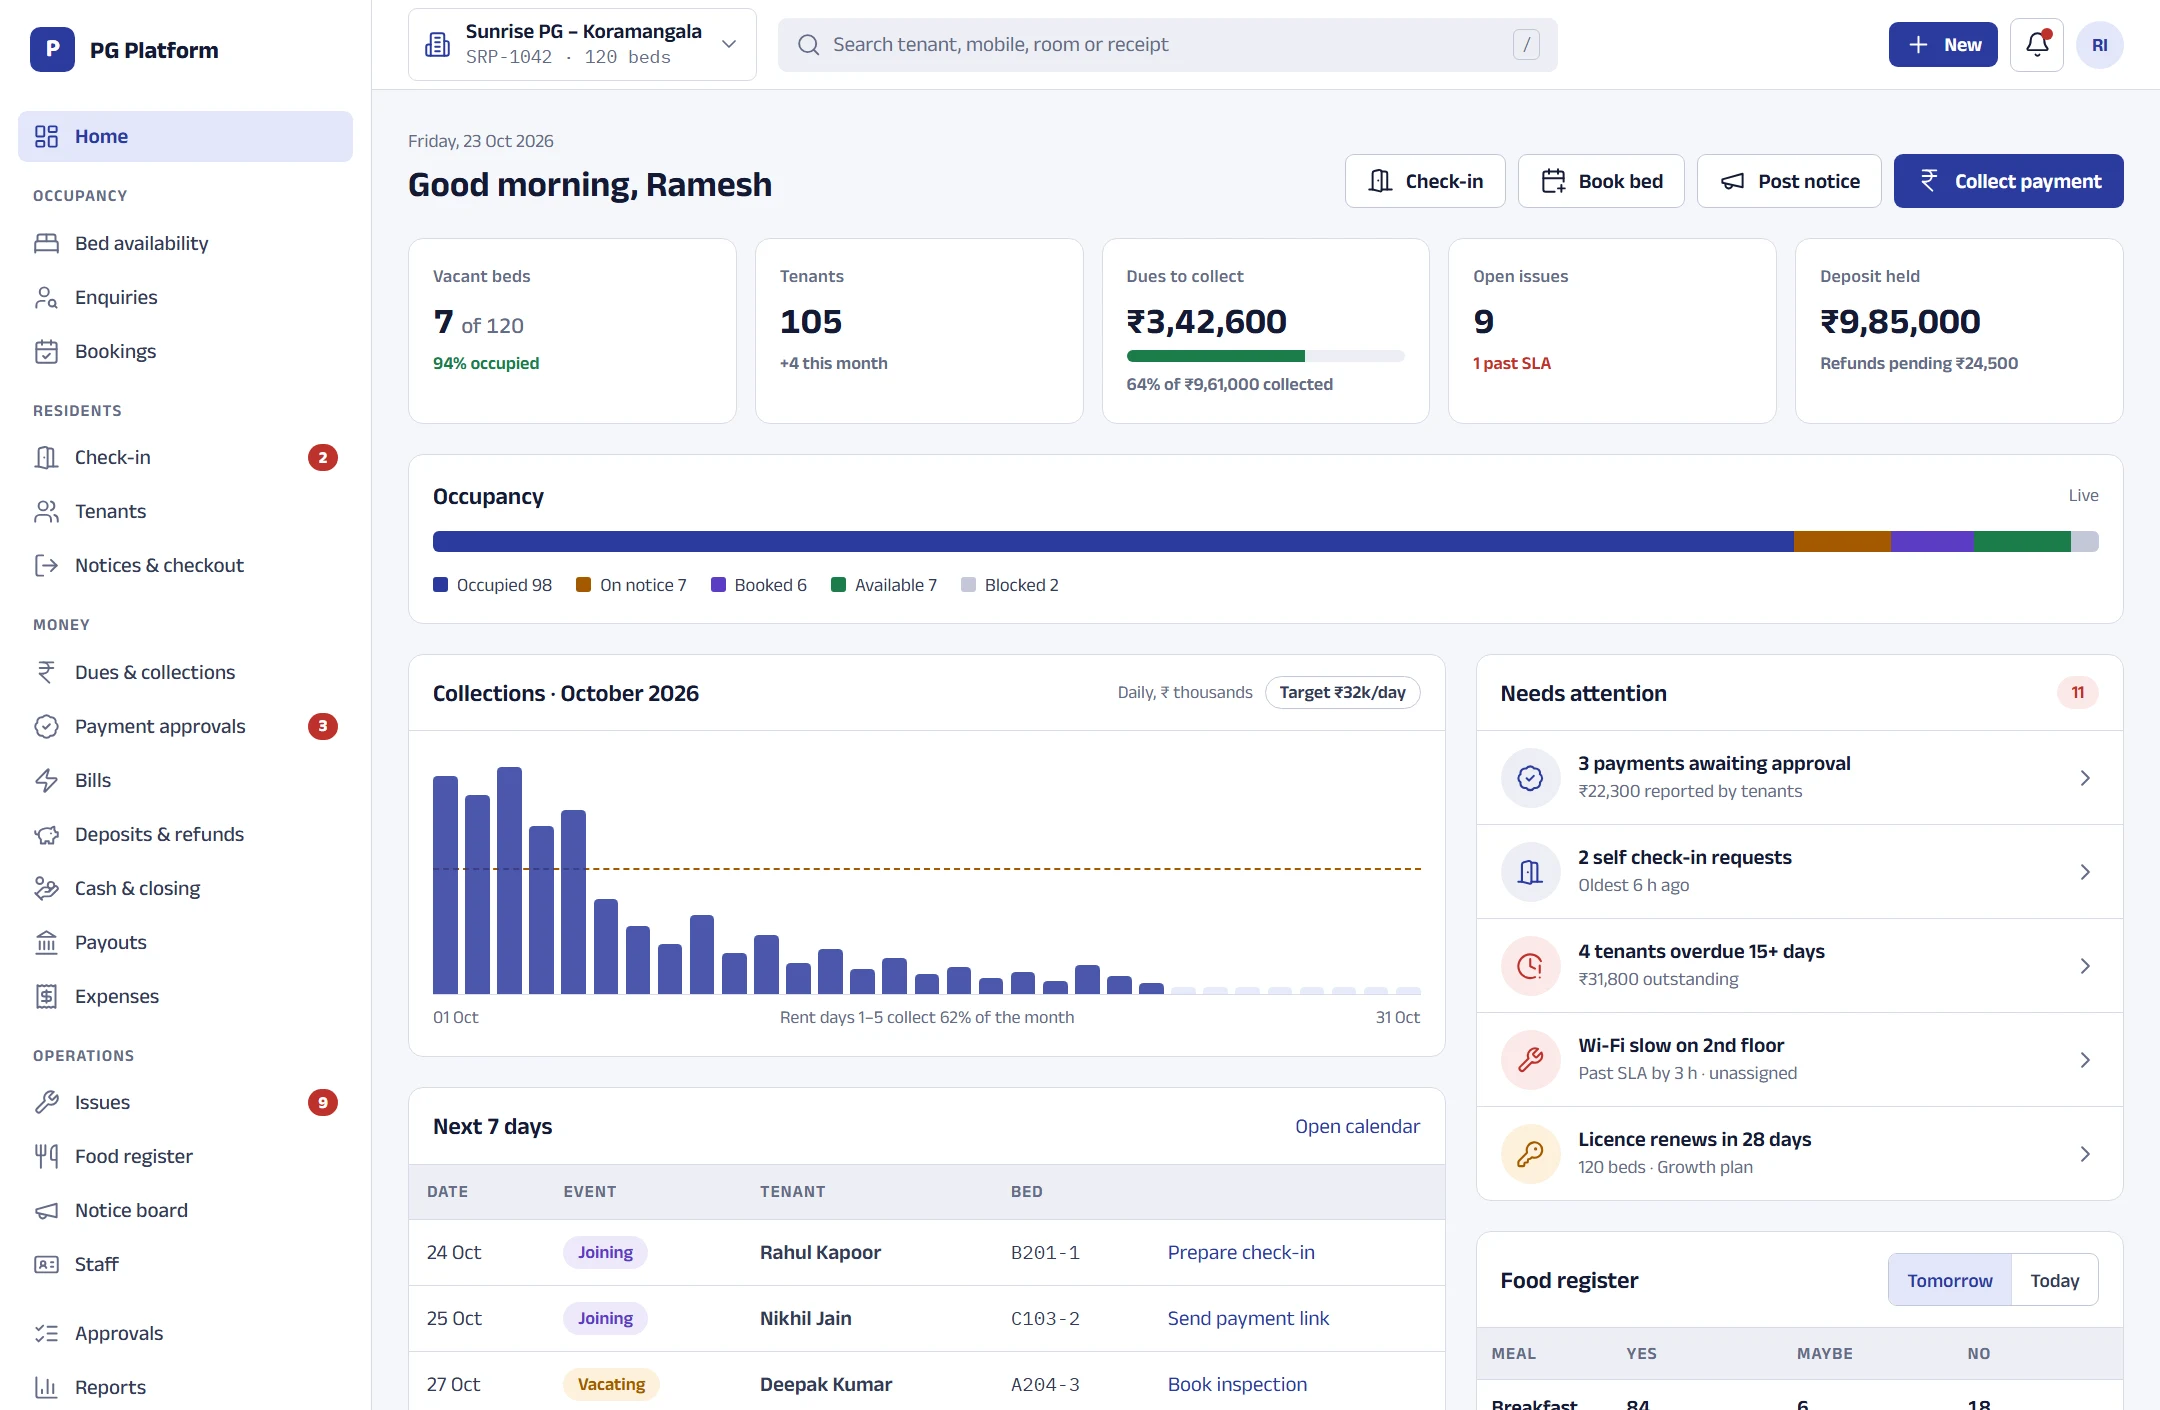Expand the Wi-Fi slow on 2nd floor chevron

tap(2085, 1060)
